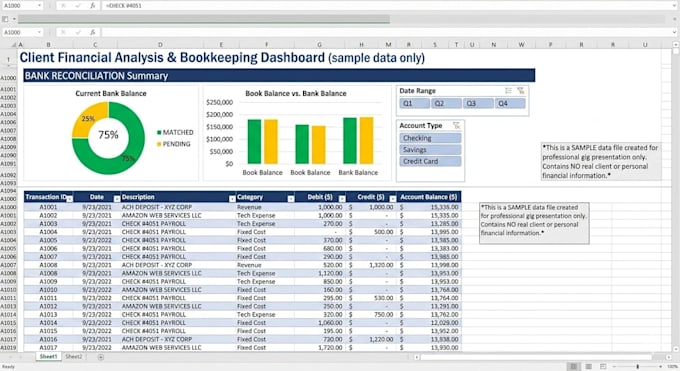
Task: Enable multi-select on the Date Range slicer
Action: [x=508, y=91]
